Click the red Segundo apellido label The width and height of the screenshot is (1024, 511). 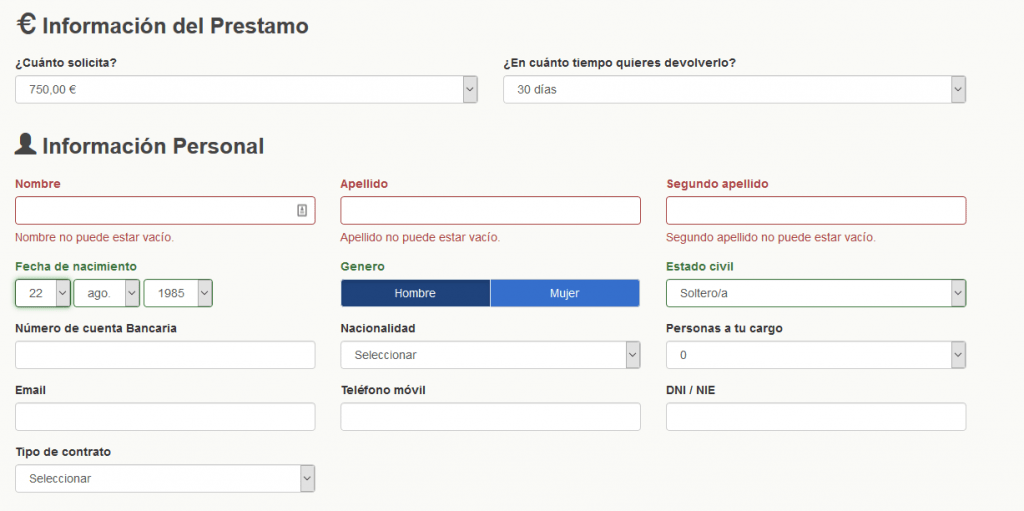click(717, 184)
